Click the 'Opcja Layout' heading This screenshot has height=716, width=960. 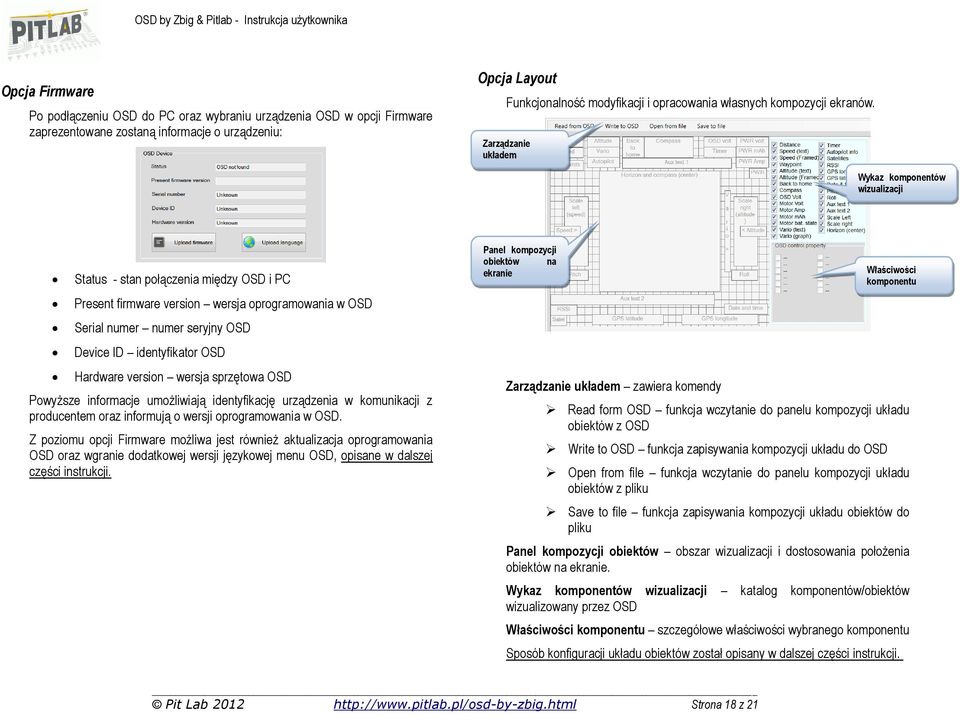coord(517,78)
